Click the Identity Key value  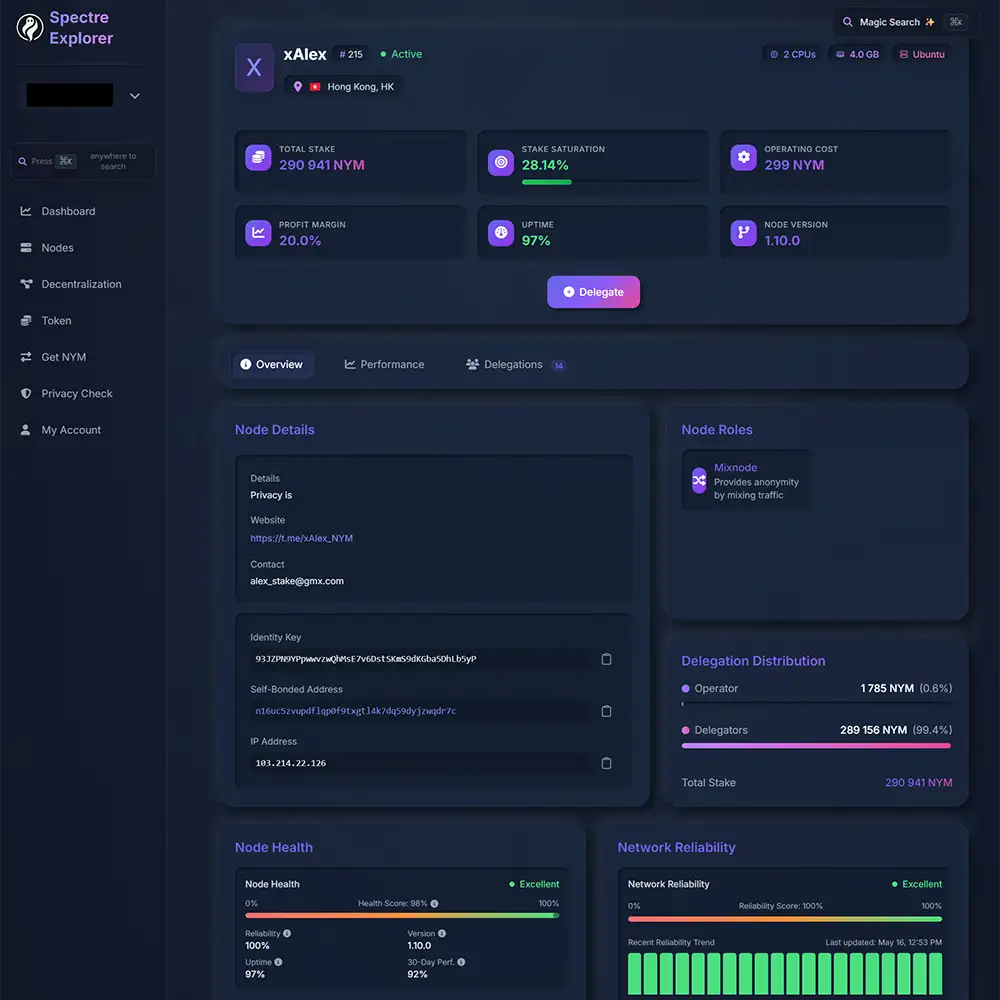[x=366, y=659]
